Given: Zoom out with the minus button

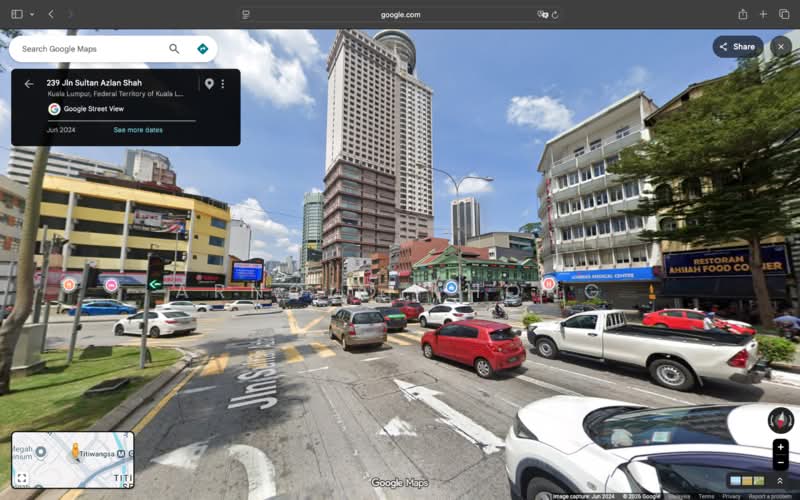Looking at the screenshot, I should [x=781, y=463].
